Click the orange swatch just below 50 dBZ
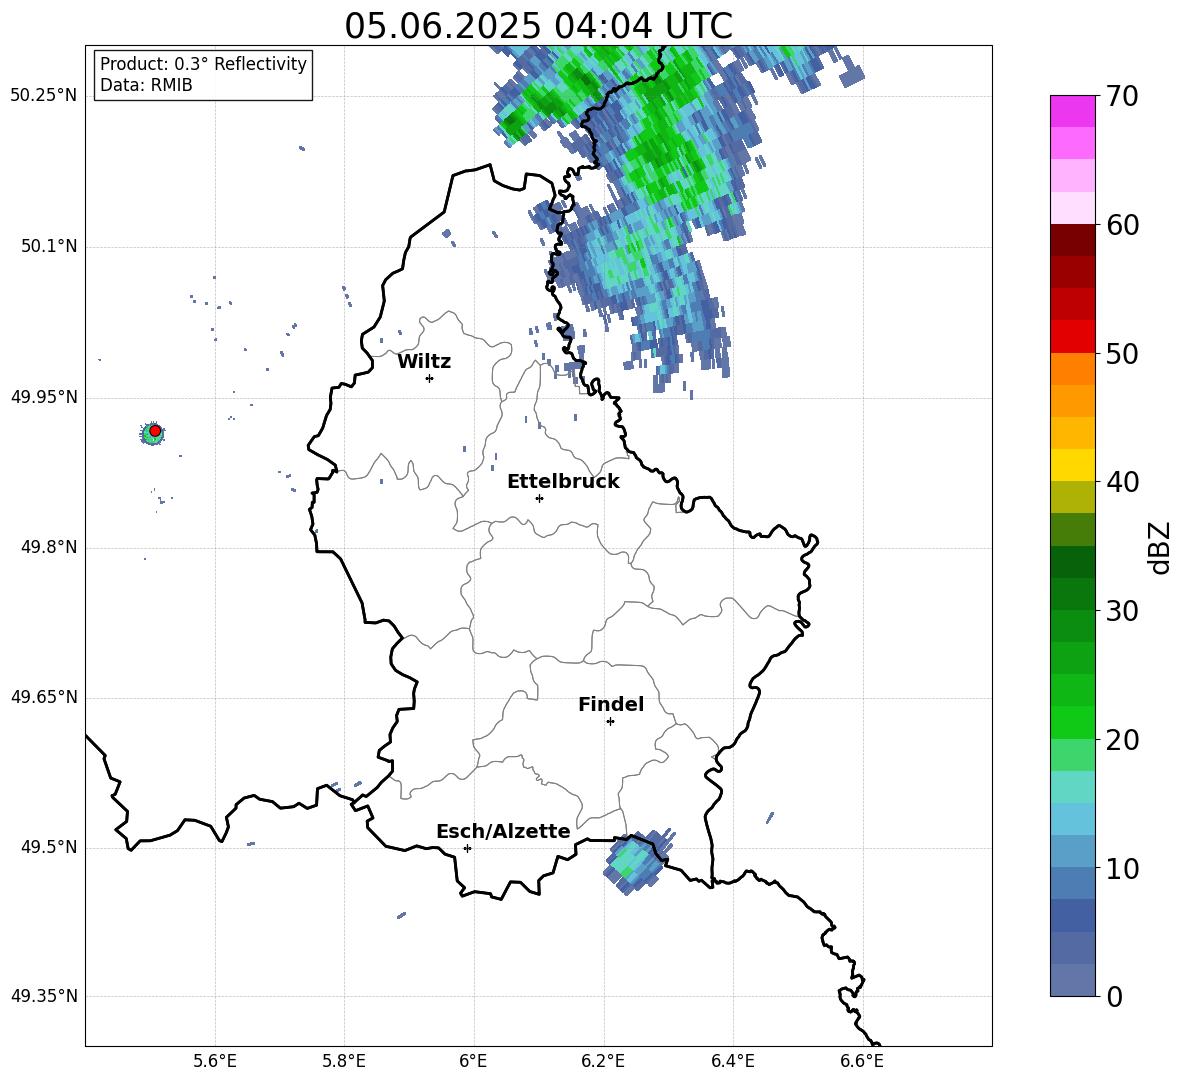The height and width of the screenshot is (1081, 1184). [x=1073, y=369]
